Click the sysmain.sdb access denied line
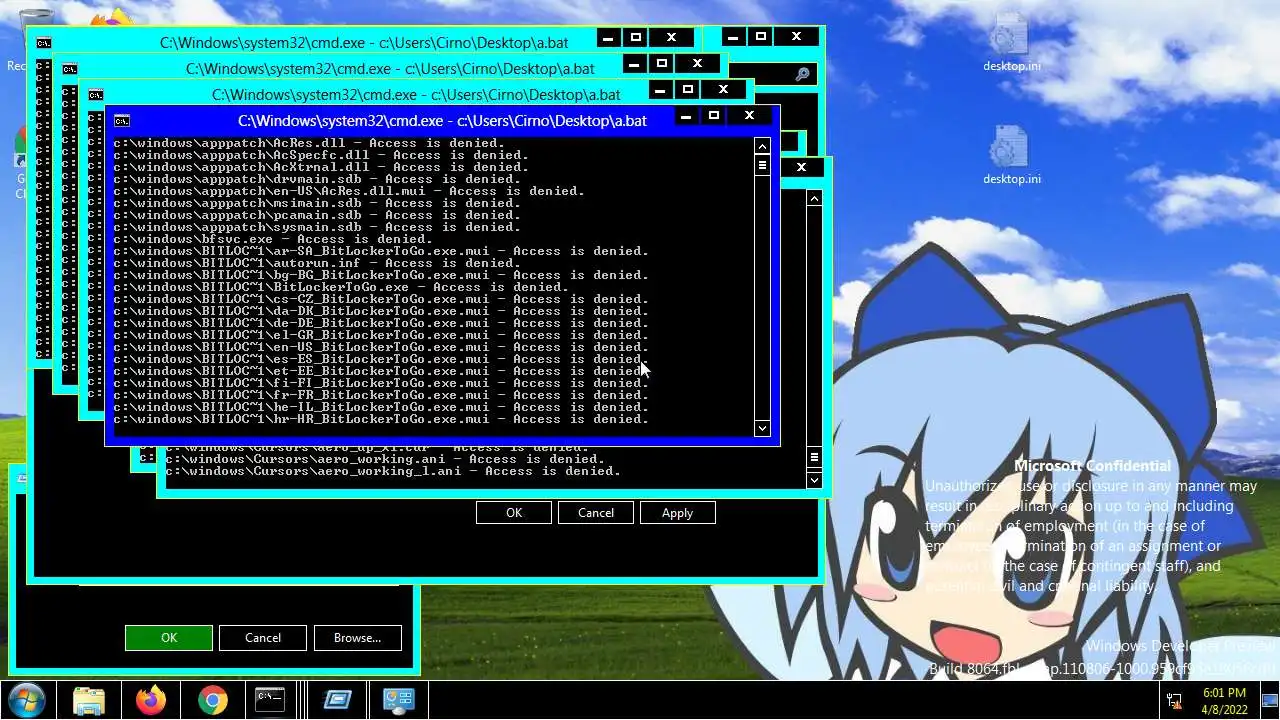The height and width of the screenshot is (720, 1280). pyautogui.click(x=317, y=227)
